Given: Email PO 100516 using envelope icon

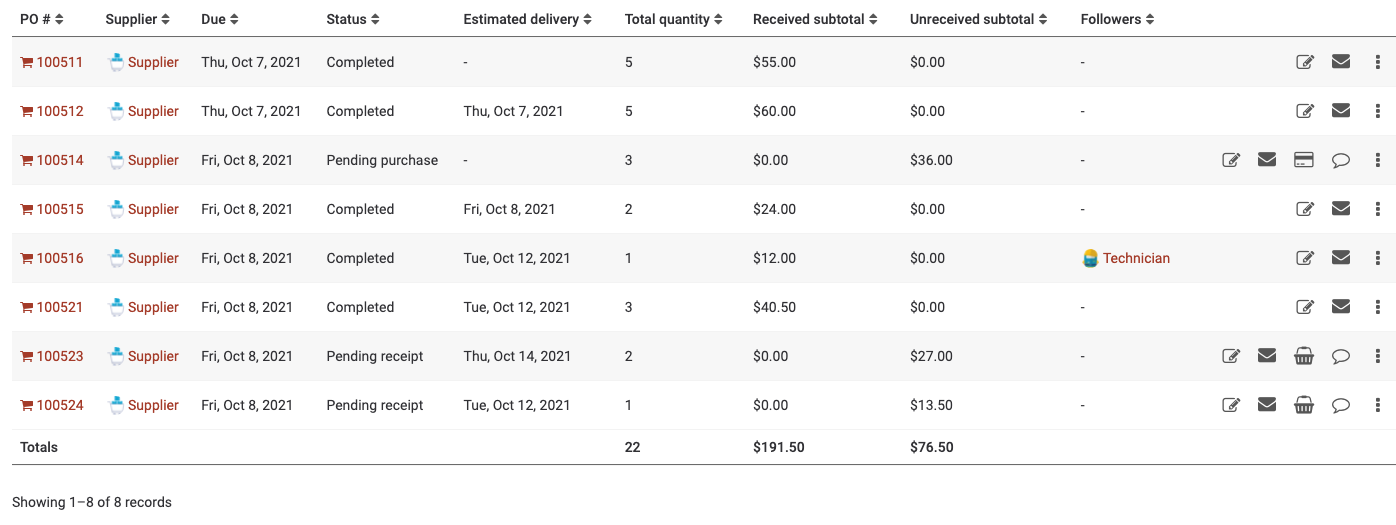Looking at the screenshot, I should click(x=1341, y=258).
